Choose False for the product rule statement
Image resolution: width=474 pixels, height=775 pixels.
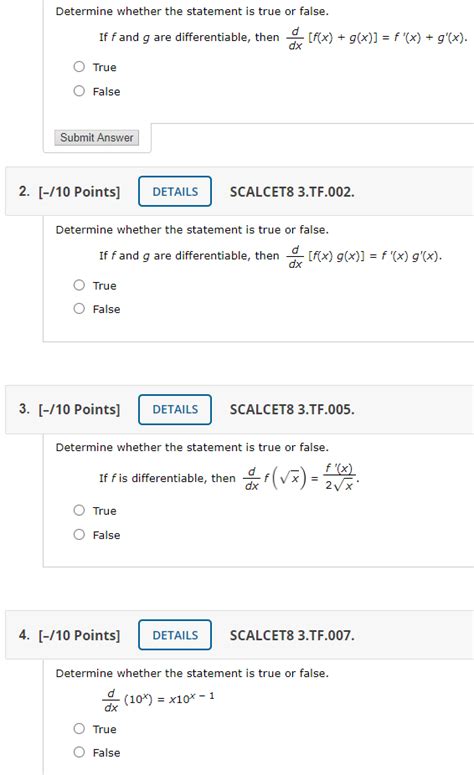[79, 309]
